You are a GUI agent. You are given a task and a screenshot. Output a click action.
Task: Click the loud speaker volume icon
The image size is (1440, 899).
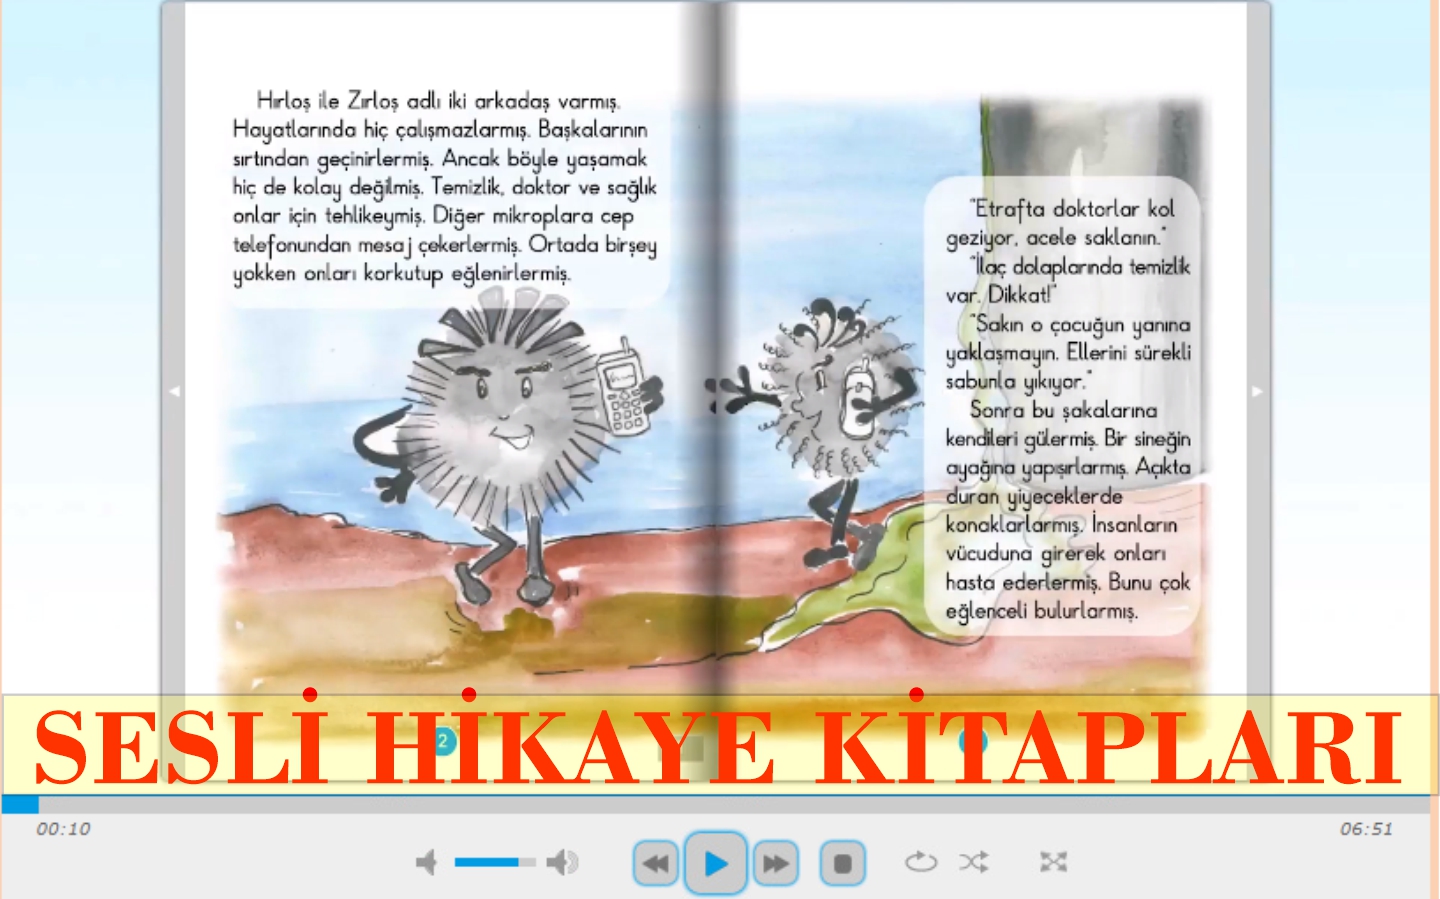[x=563, y=862]
